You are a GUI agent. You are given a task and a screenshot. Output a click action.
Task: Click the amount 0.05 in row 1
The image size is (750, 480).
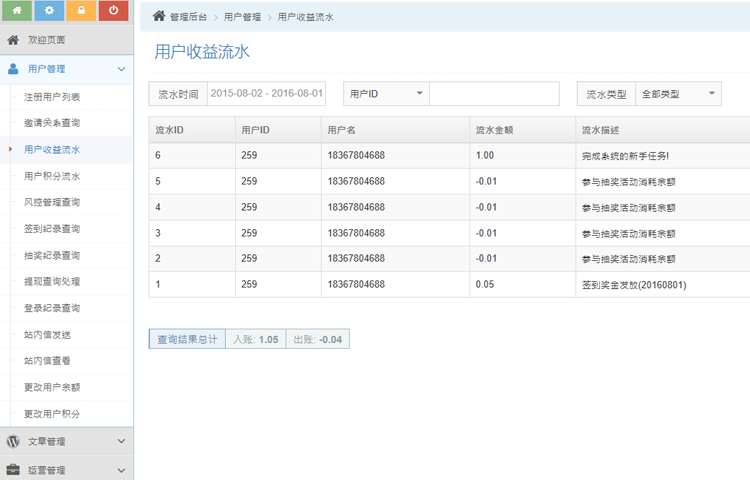click(x=485, y=284)
